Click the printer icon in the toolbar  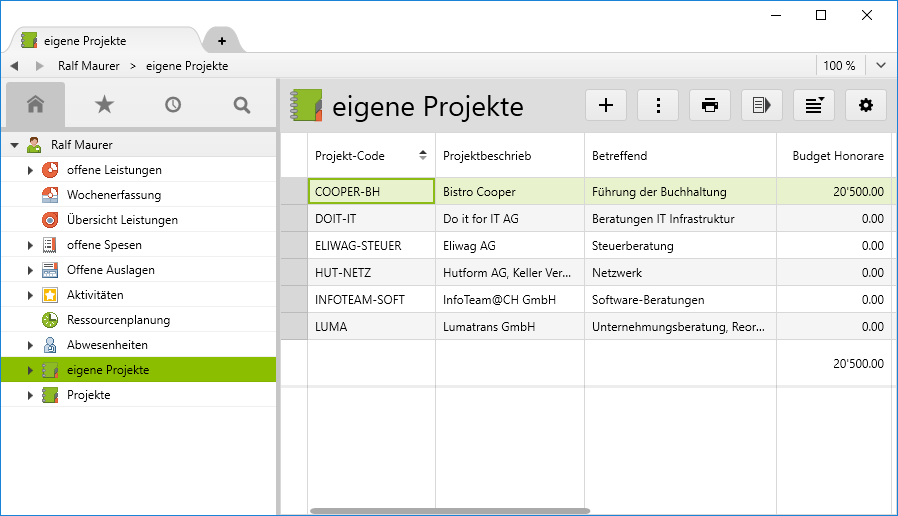coord(710,105)
